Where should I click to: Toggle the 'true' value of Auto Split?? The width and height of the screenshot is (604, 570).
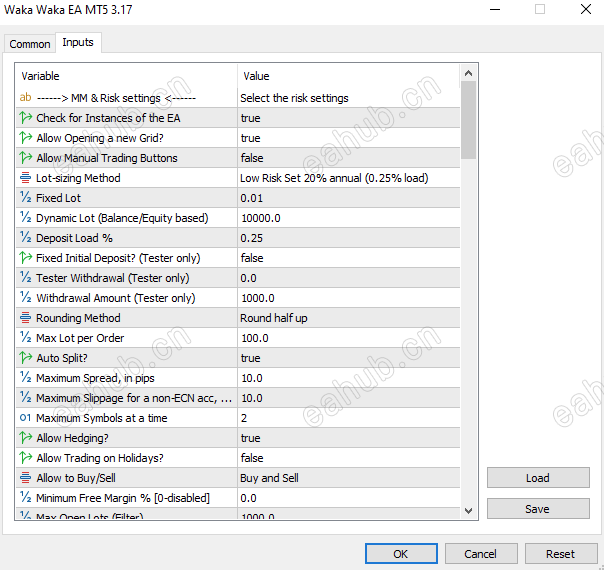(349, 358)
